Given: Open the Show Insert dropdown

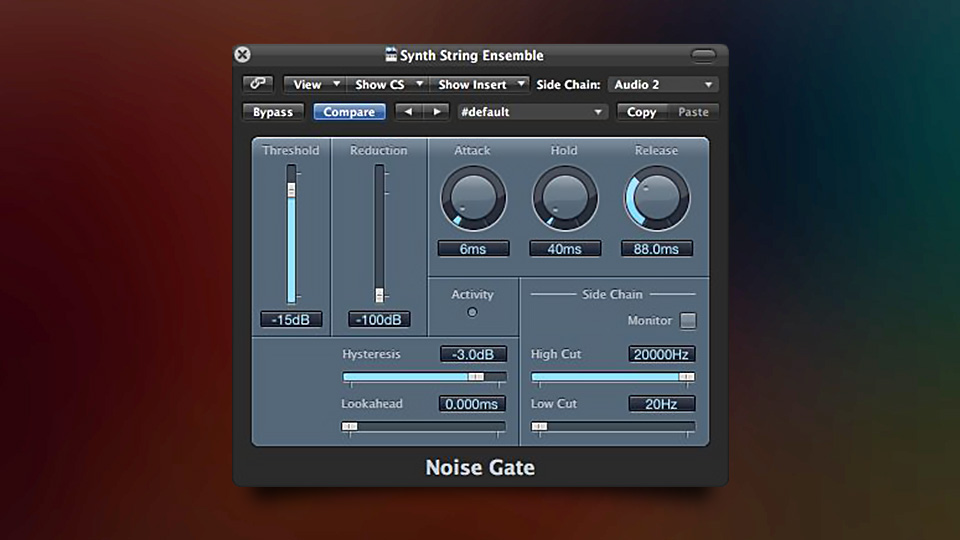Looking at the screenshot, I should click(479, 84).
